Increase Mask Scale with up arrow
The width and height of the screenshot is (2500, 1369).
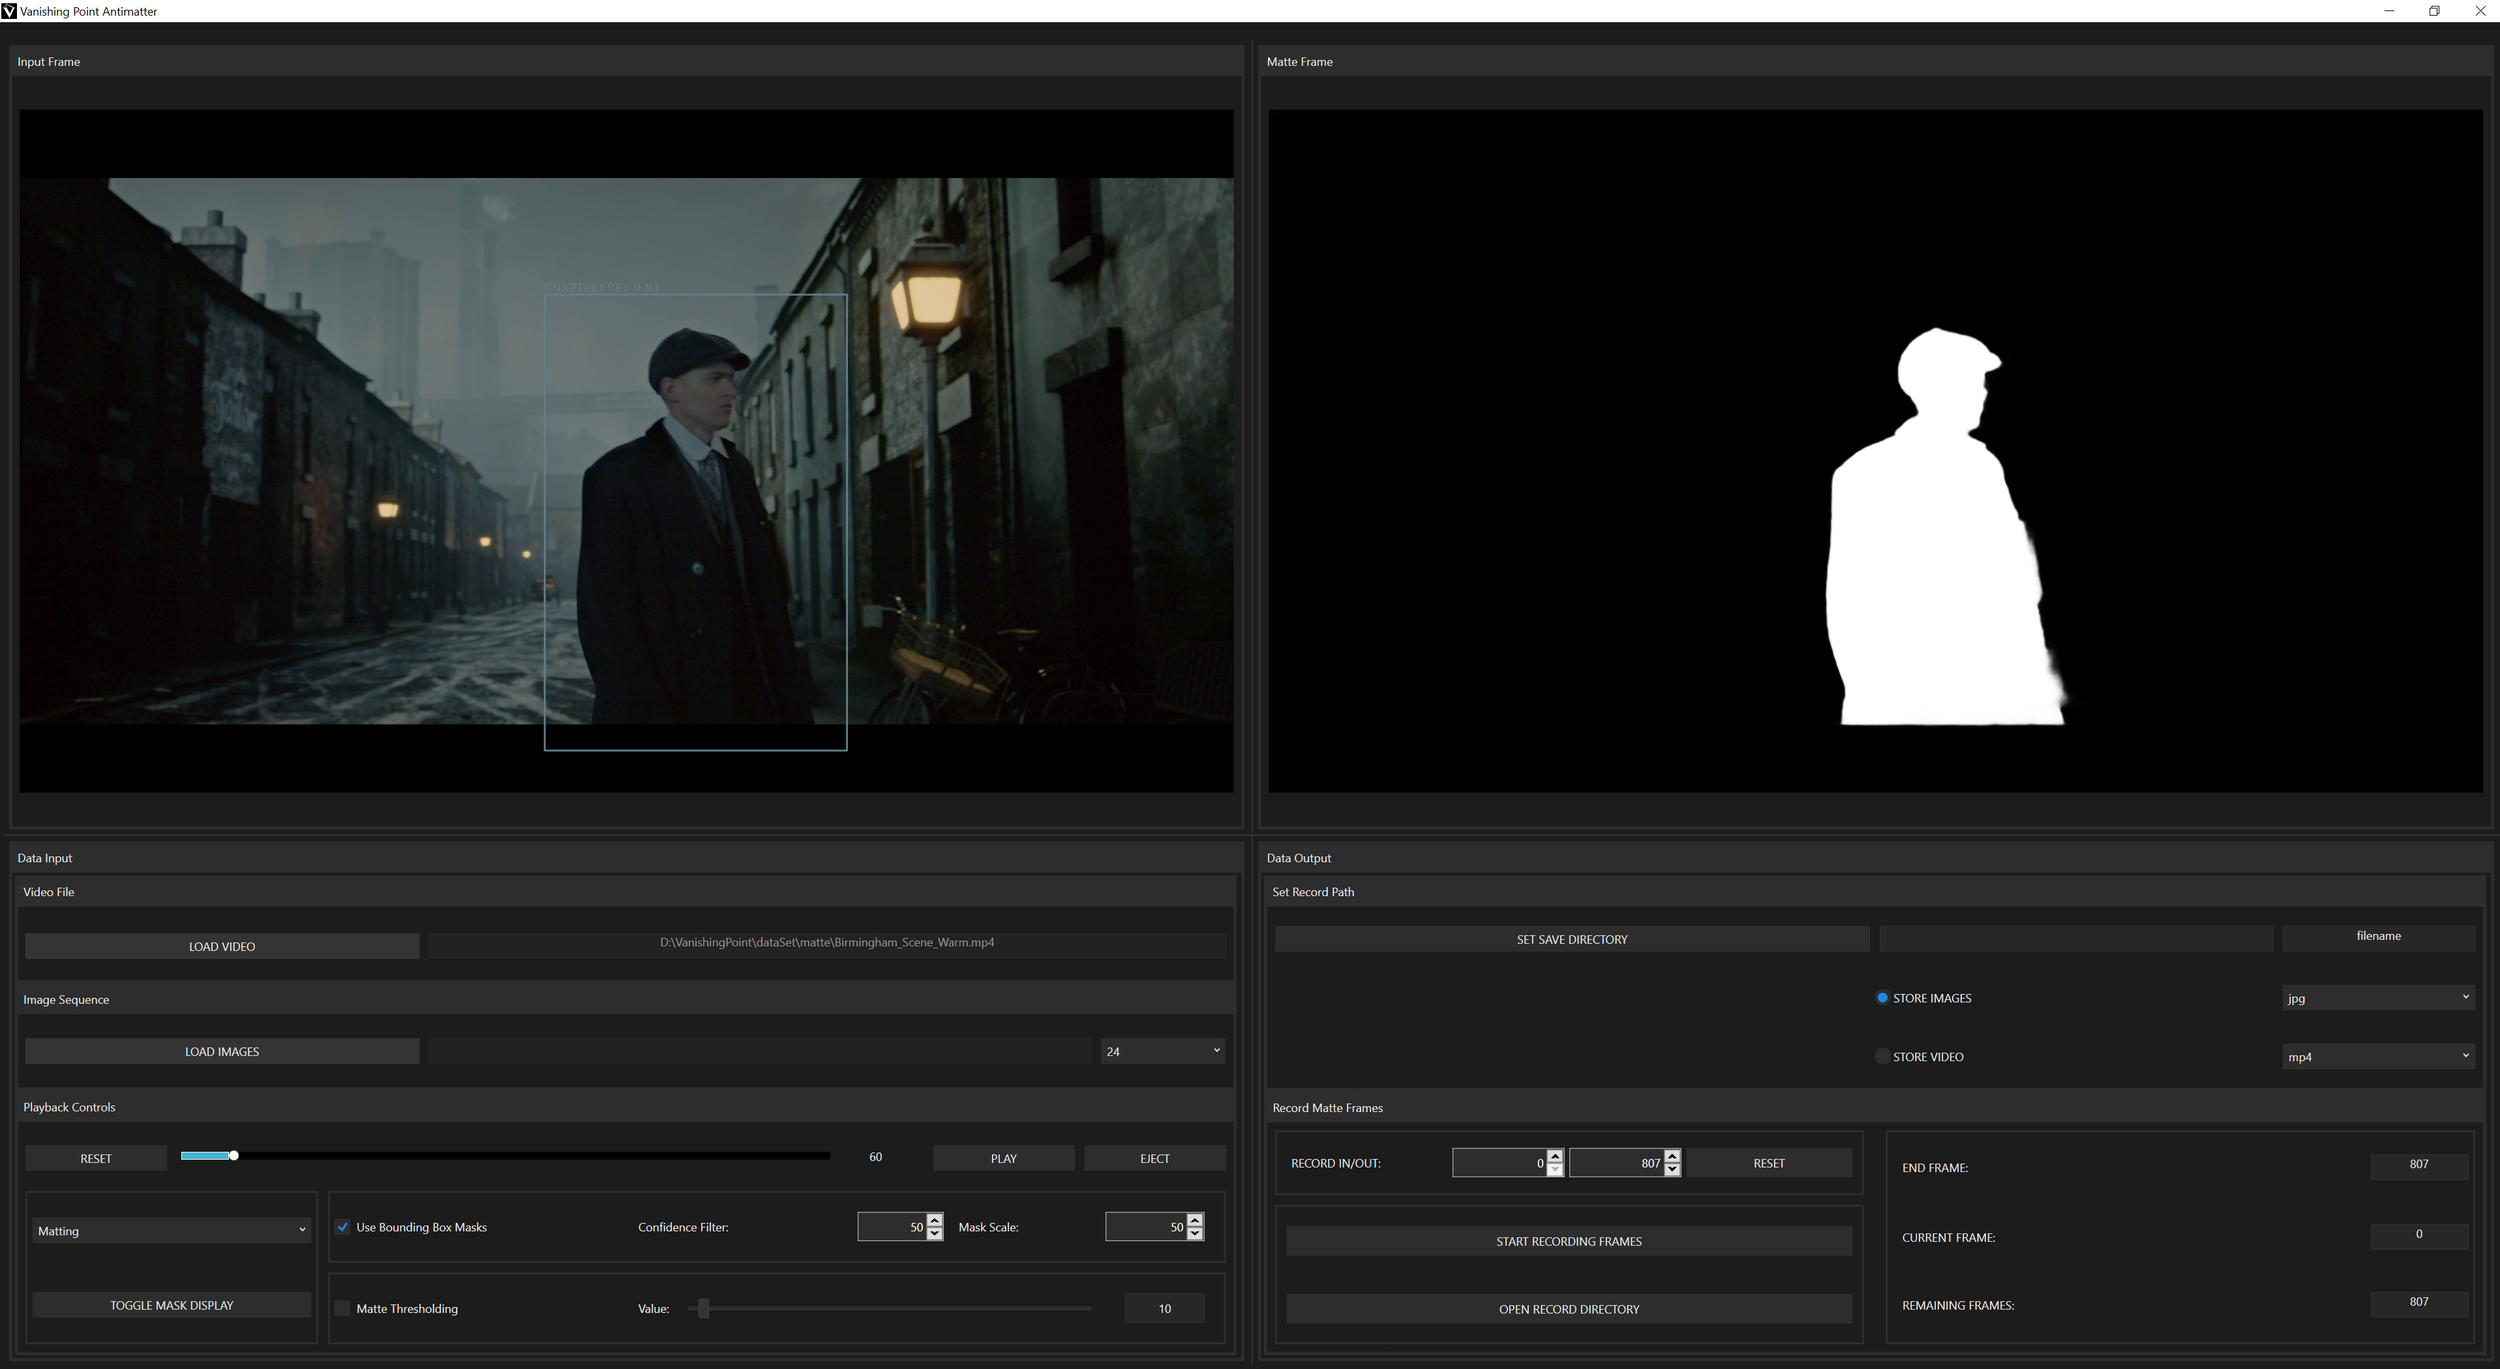click(x=1195, y=1220)
